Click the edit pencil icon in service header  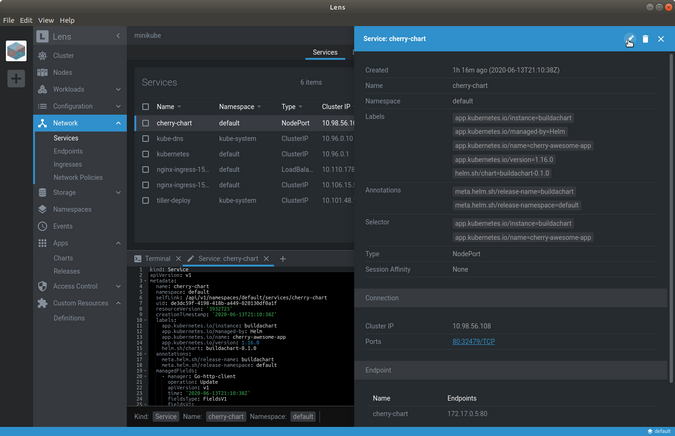tap(629, 39)
